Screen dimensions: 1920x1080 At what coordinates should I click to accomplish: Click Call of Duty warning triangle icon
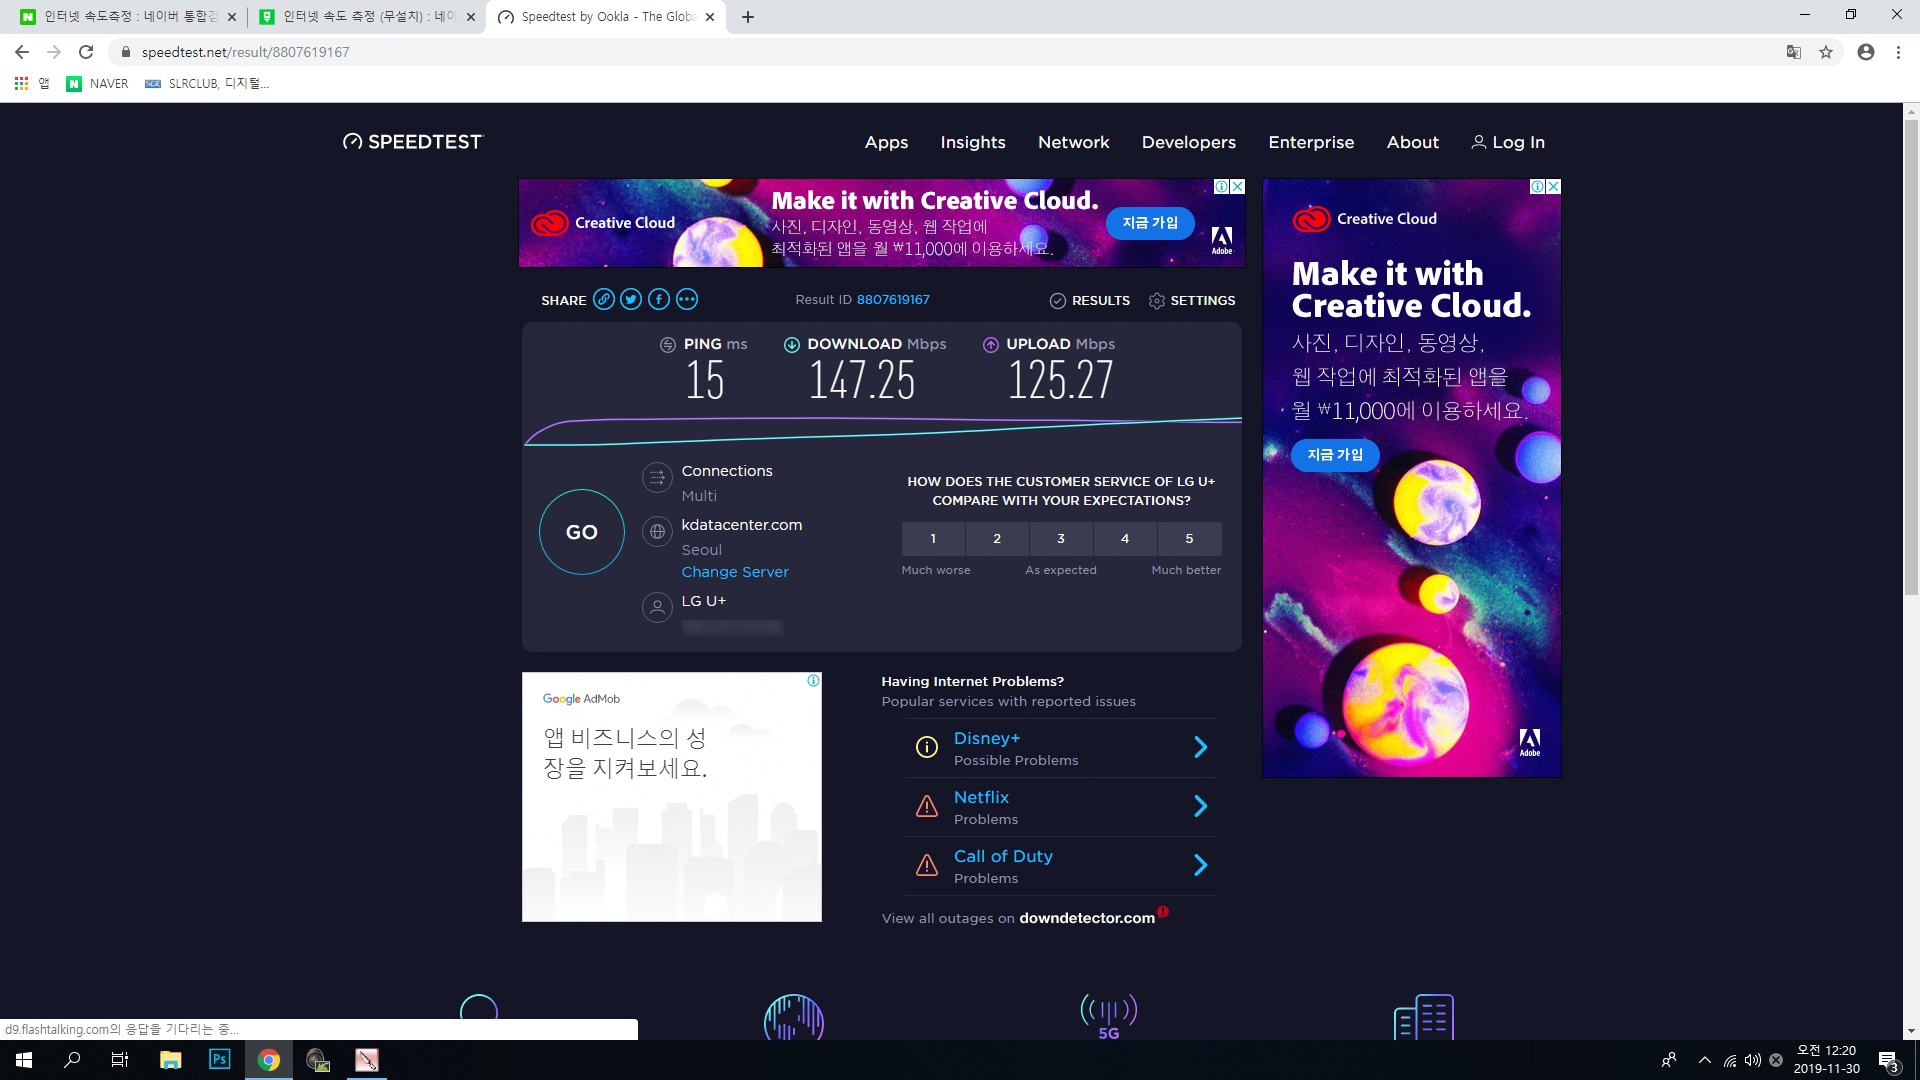click(x=927, y=865)
